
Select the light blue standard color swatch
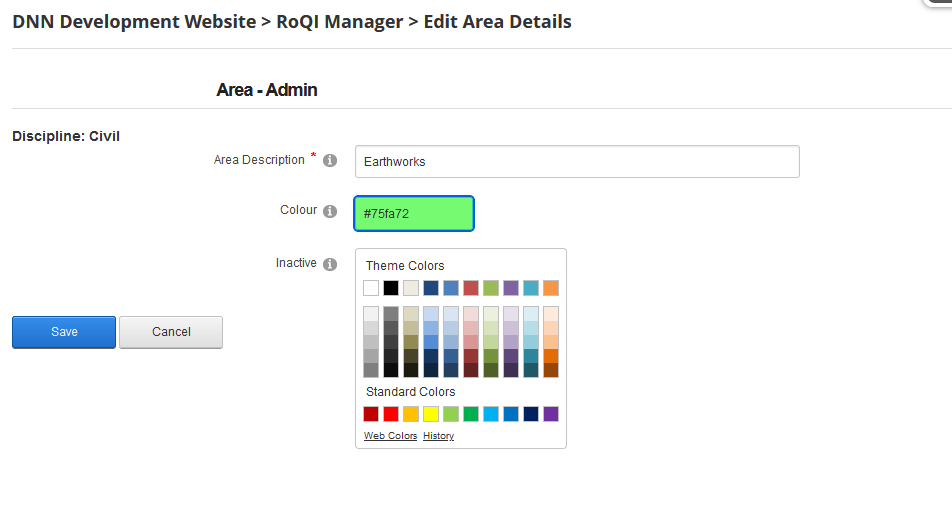[491, 414]
